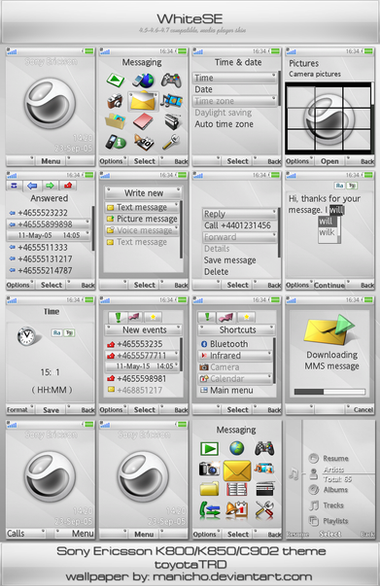380x586 pixels.
Task: Select the wrench Settings icon in the top menu
Action: click(172, 142)
